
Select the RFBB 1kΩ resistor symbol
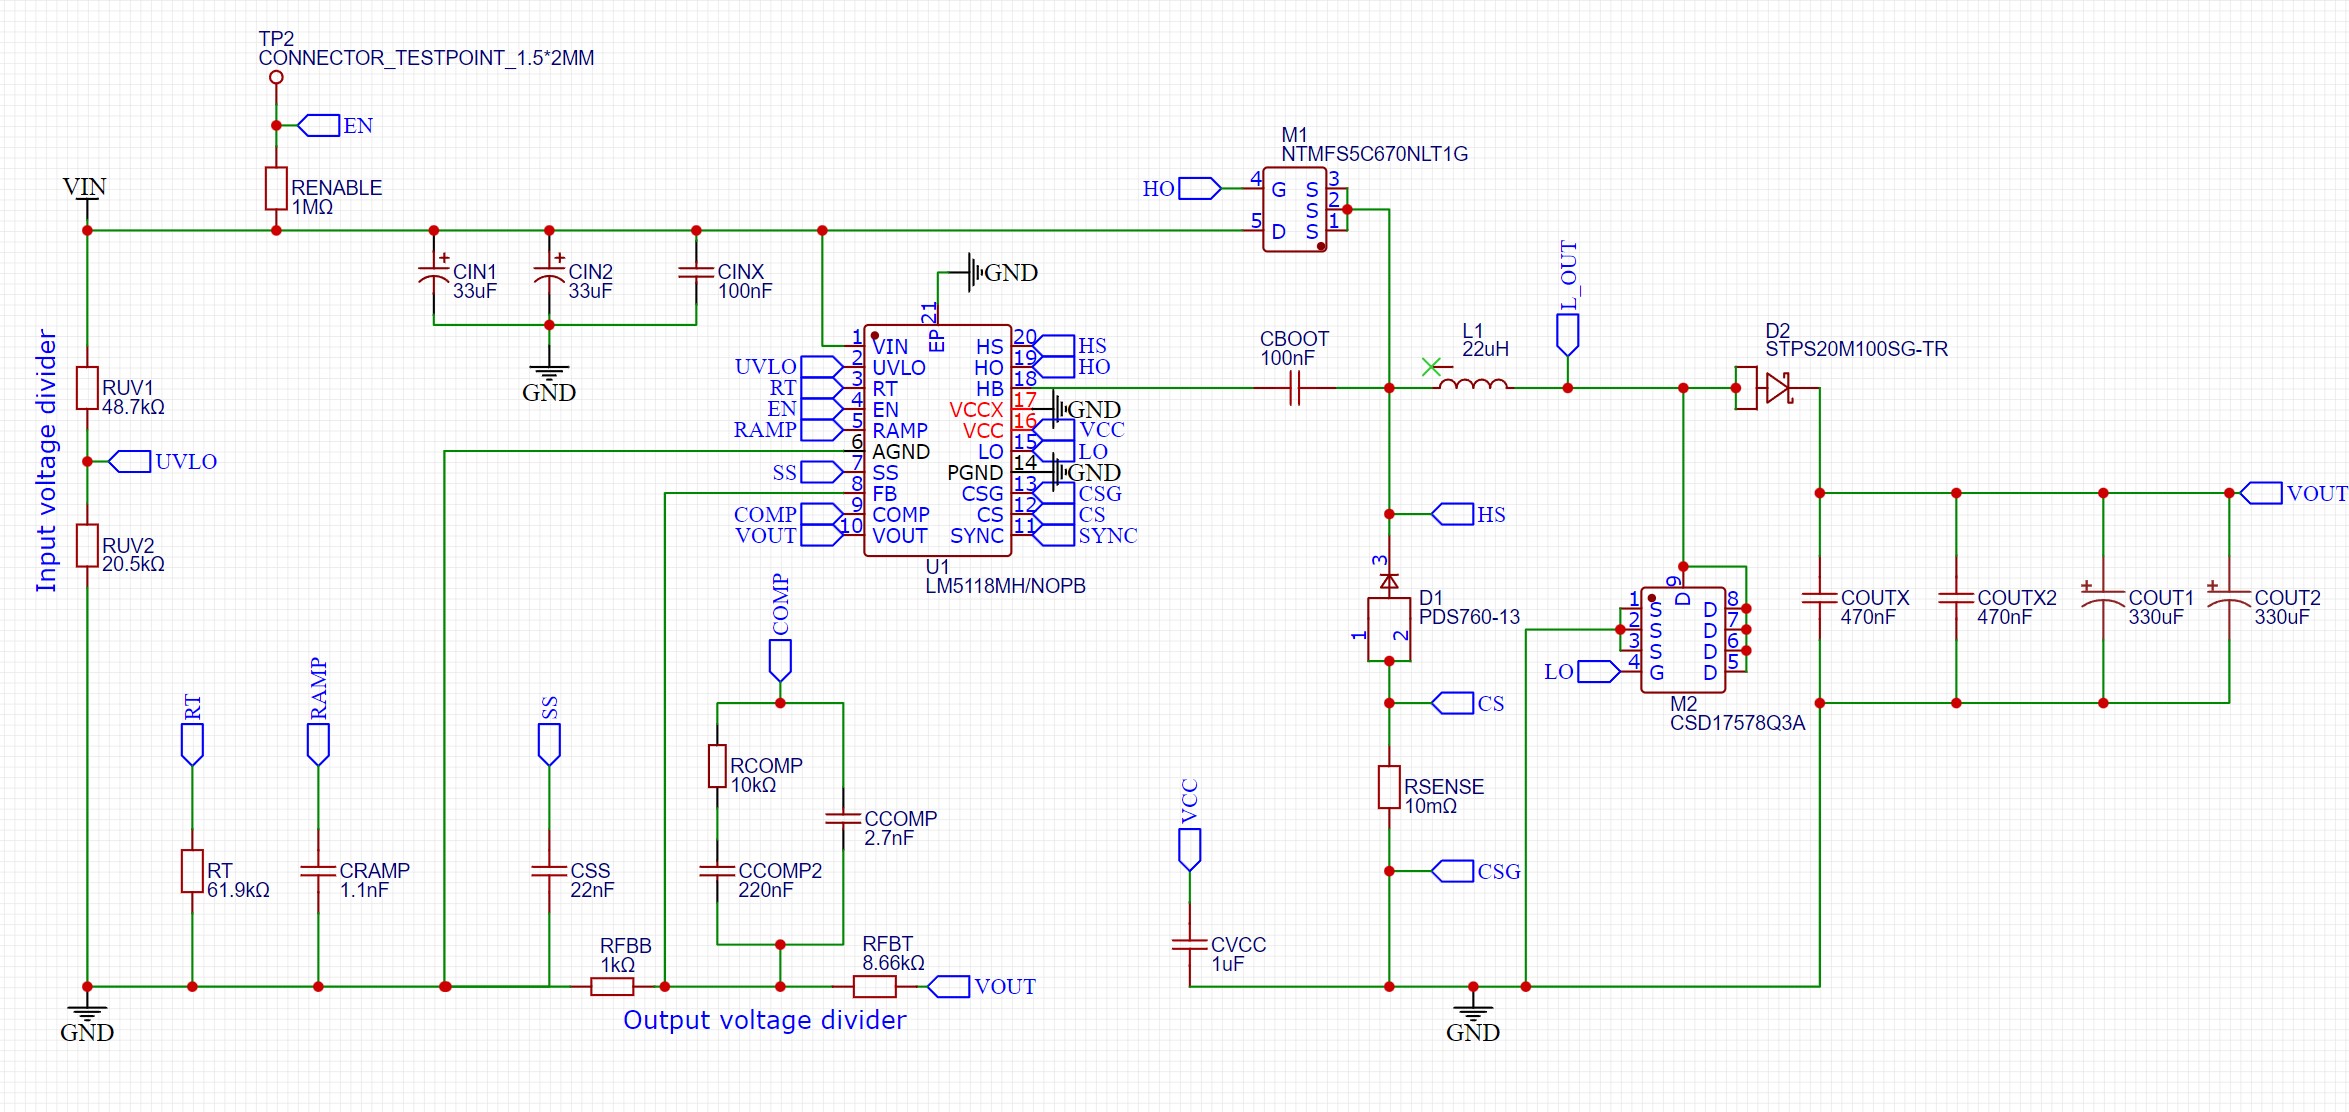pyautogui.click(x=612, y=987)
